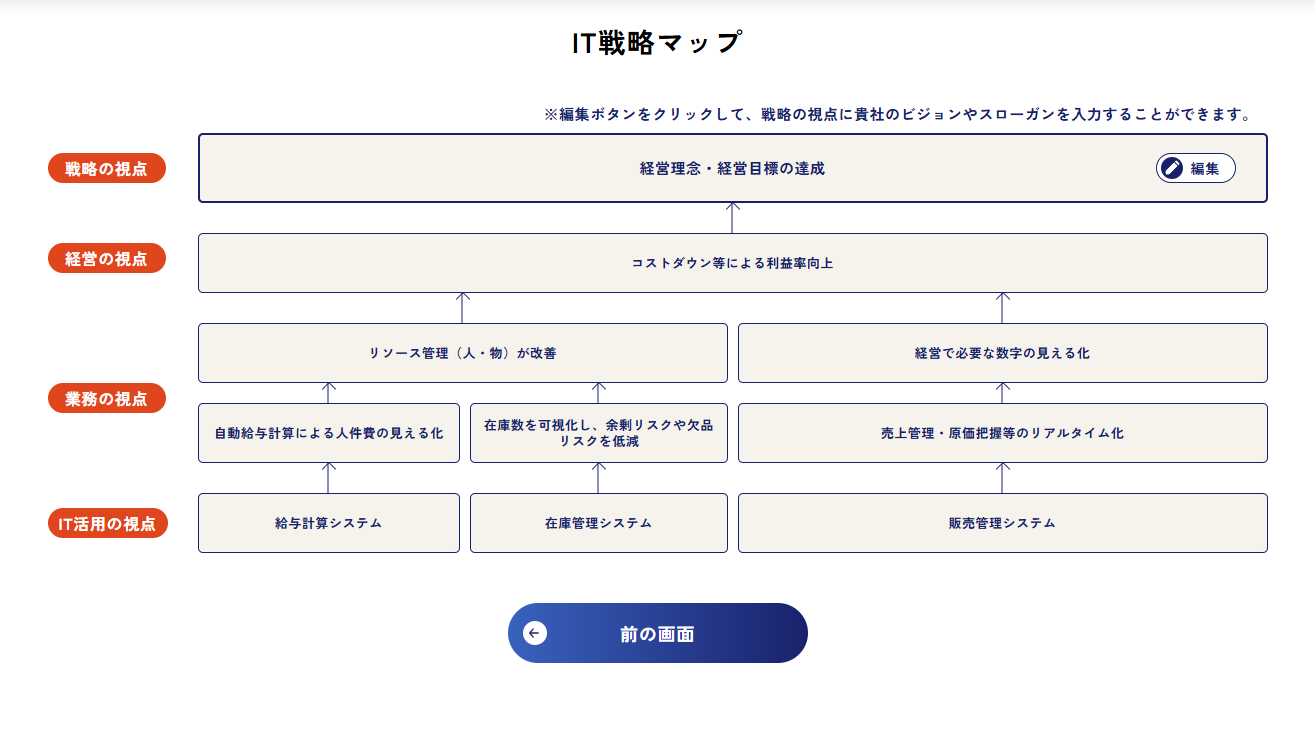Select the 自動給与計算による人件費の見える化 box
This screenshot has height=738, width=1315.
coord(328,433)
